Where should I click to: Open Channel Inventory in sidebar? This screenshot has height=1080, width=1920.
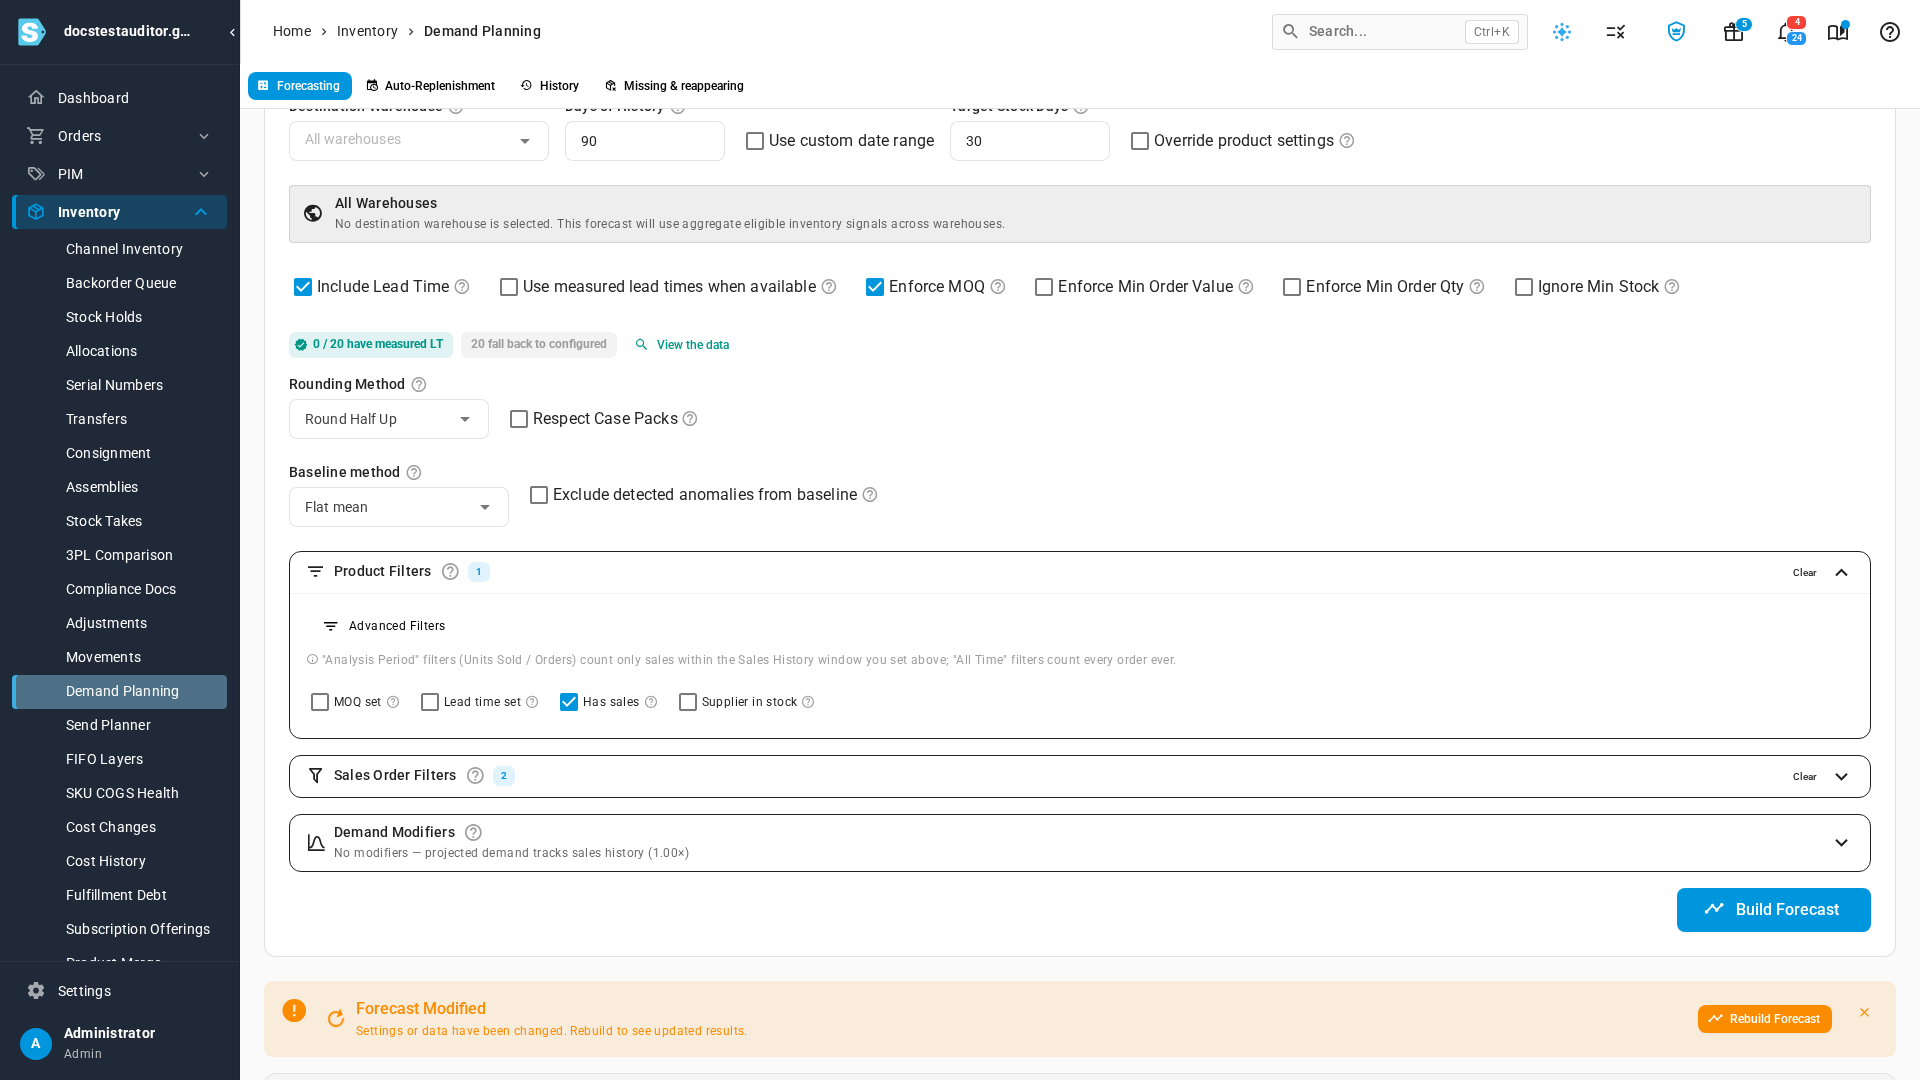click(x=124, y=249)
